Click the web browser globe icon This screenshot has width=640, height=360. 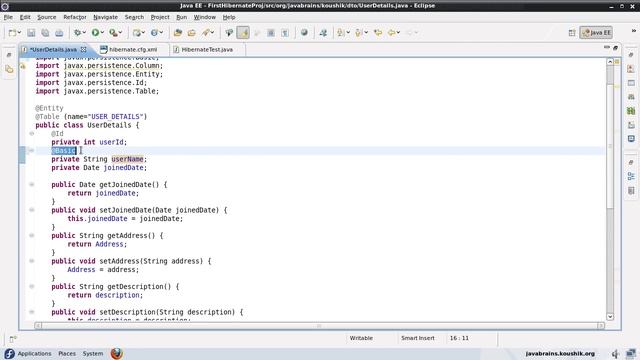click(304, 33)
